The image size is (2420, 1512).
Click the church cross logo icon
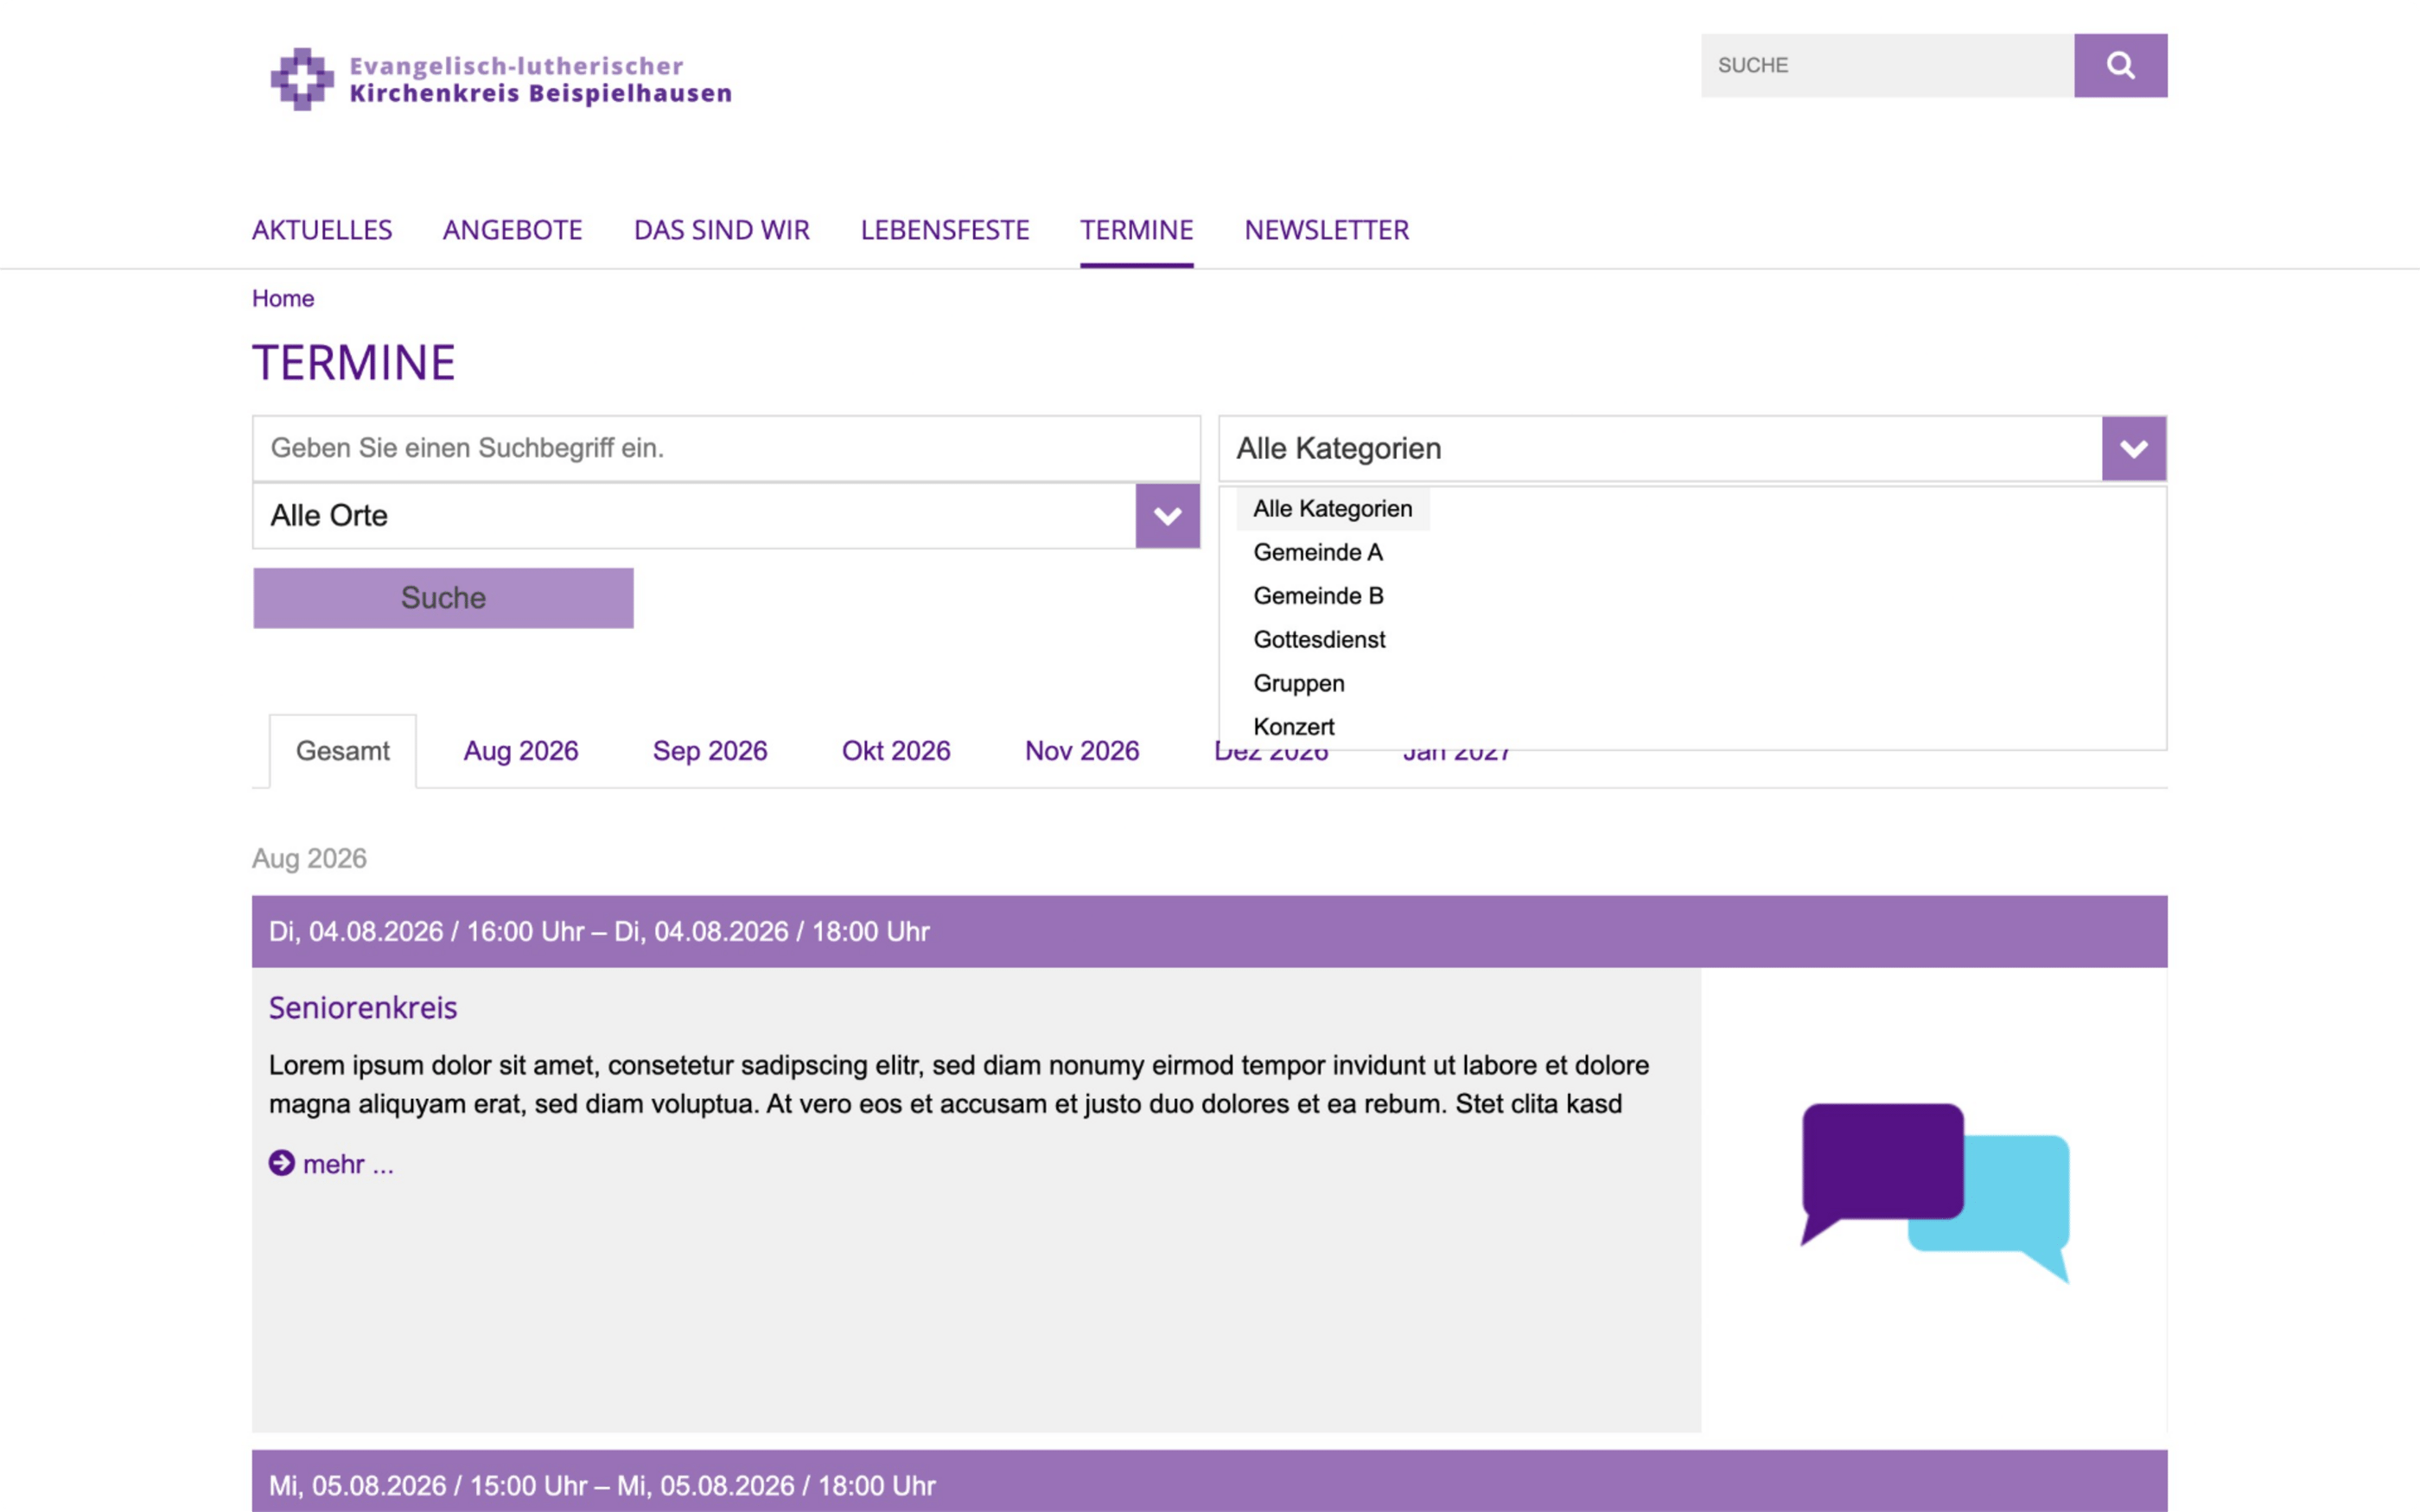pos(302,79)
